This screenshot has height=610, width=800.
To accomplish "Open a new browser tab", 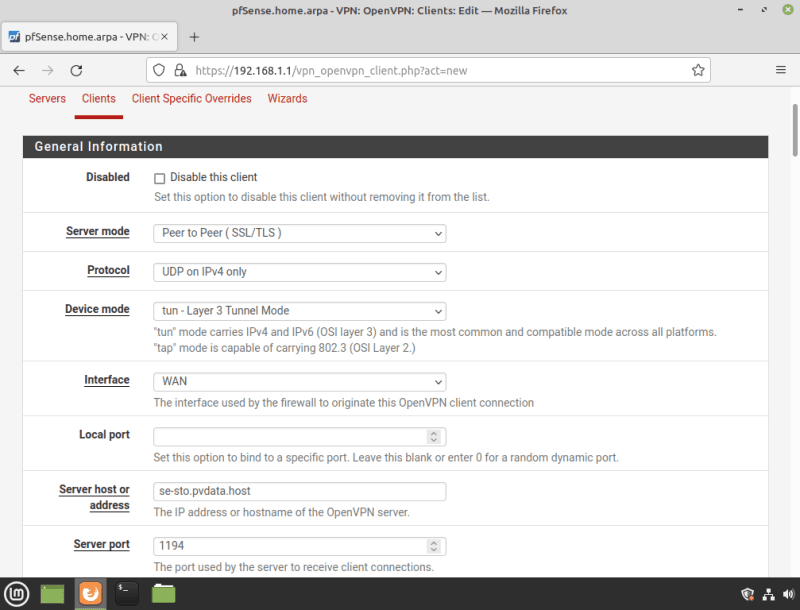I will (194, 37).
